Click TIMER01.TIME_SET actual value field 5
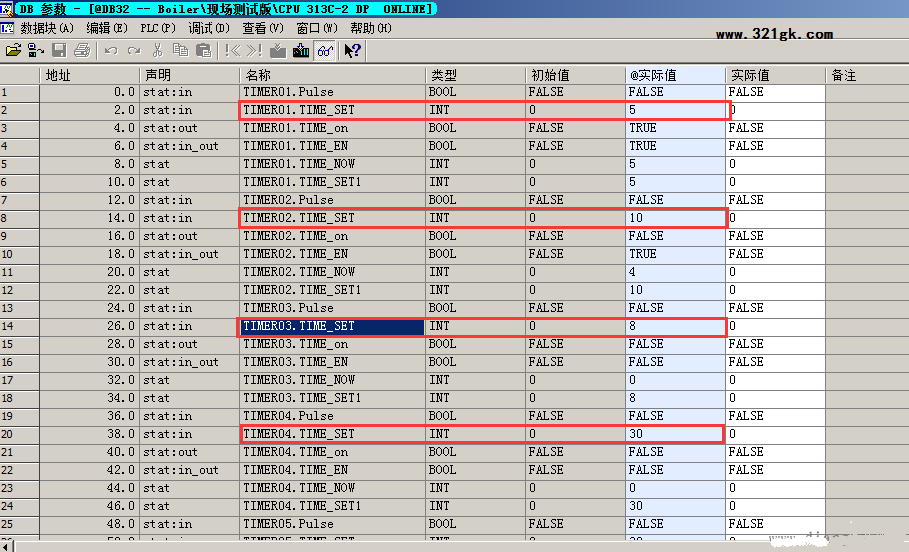This screenshot has height=552, width=909. (x=674, y=110)
